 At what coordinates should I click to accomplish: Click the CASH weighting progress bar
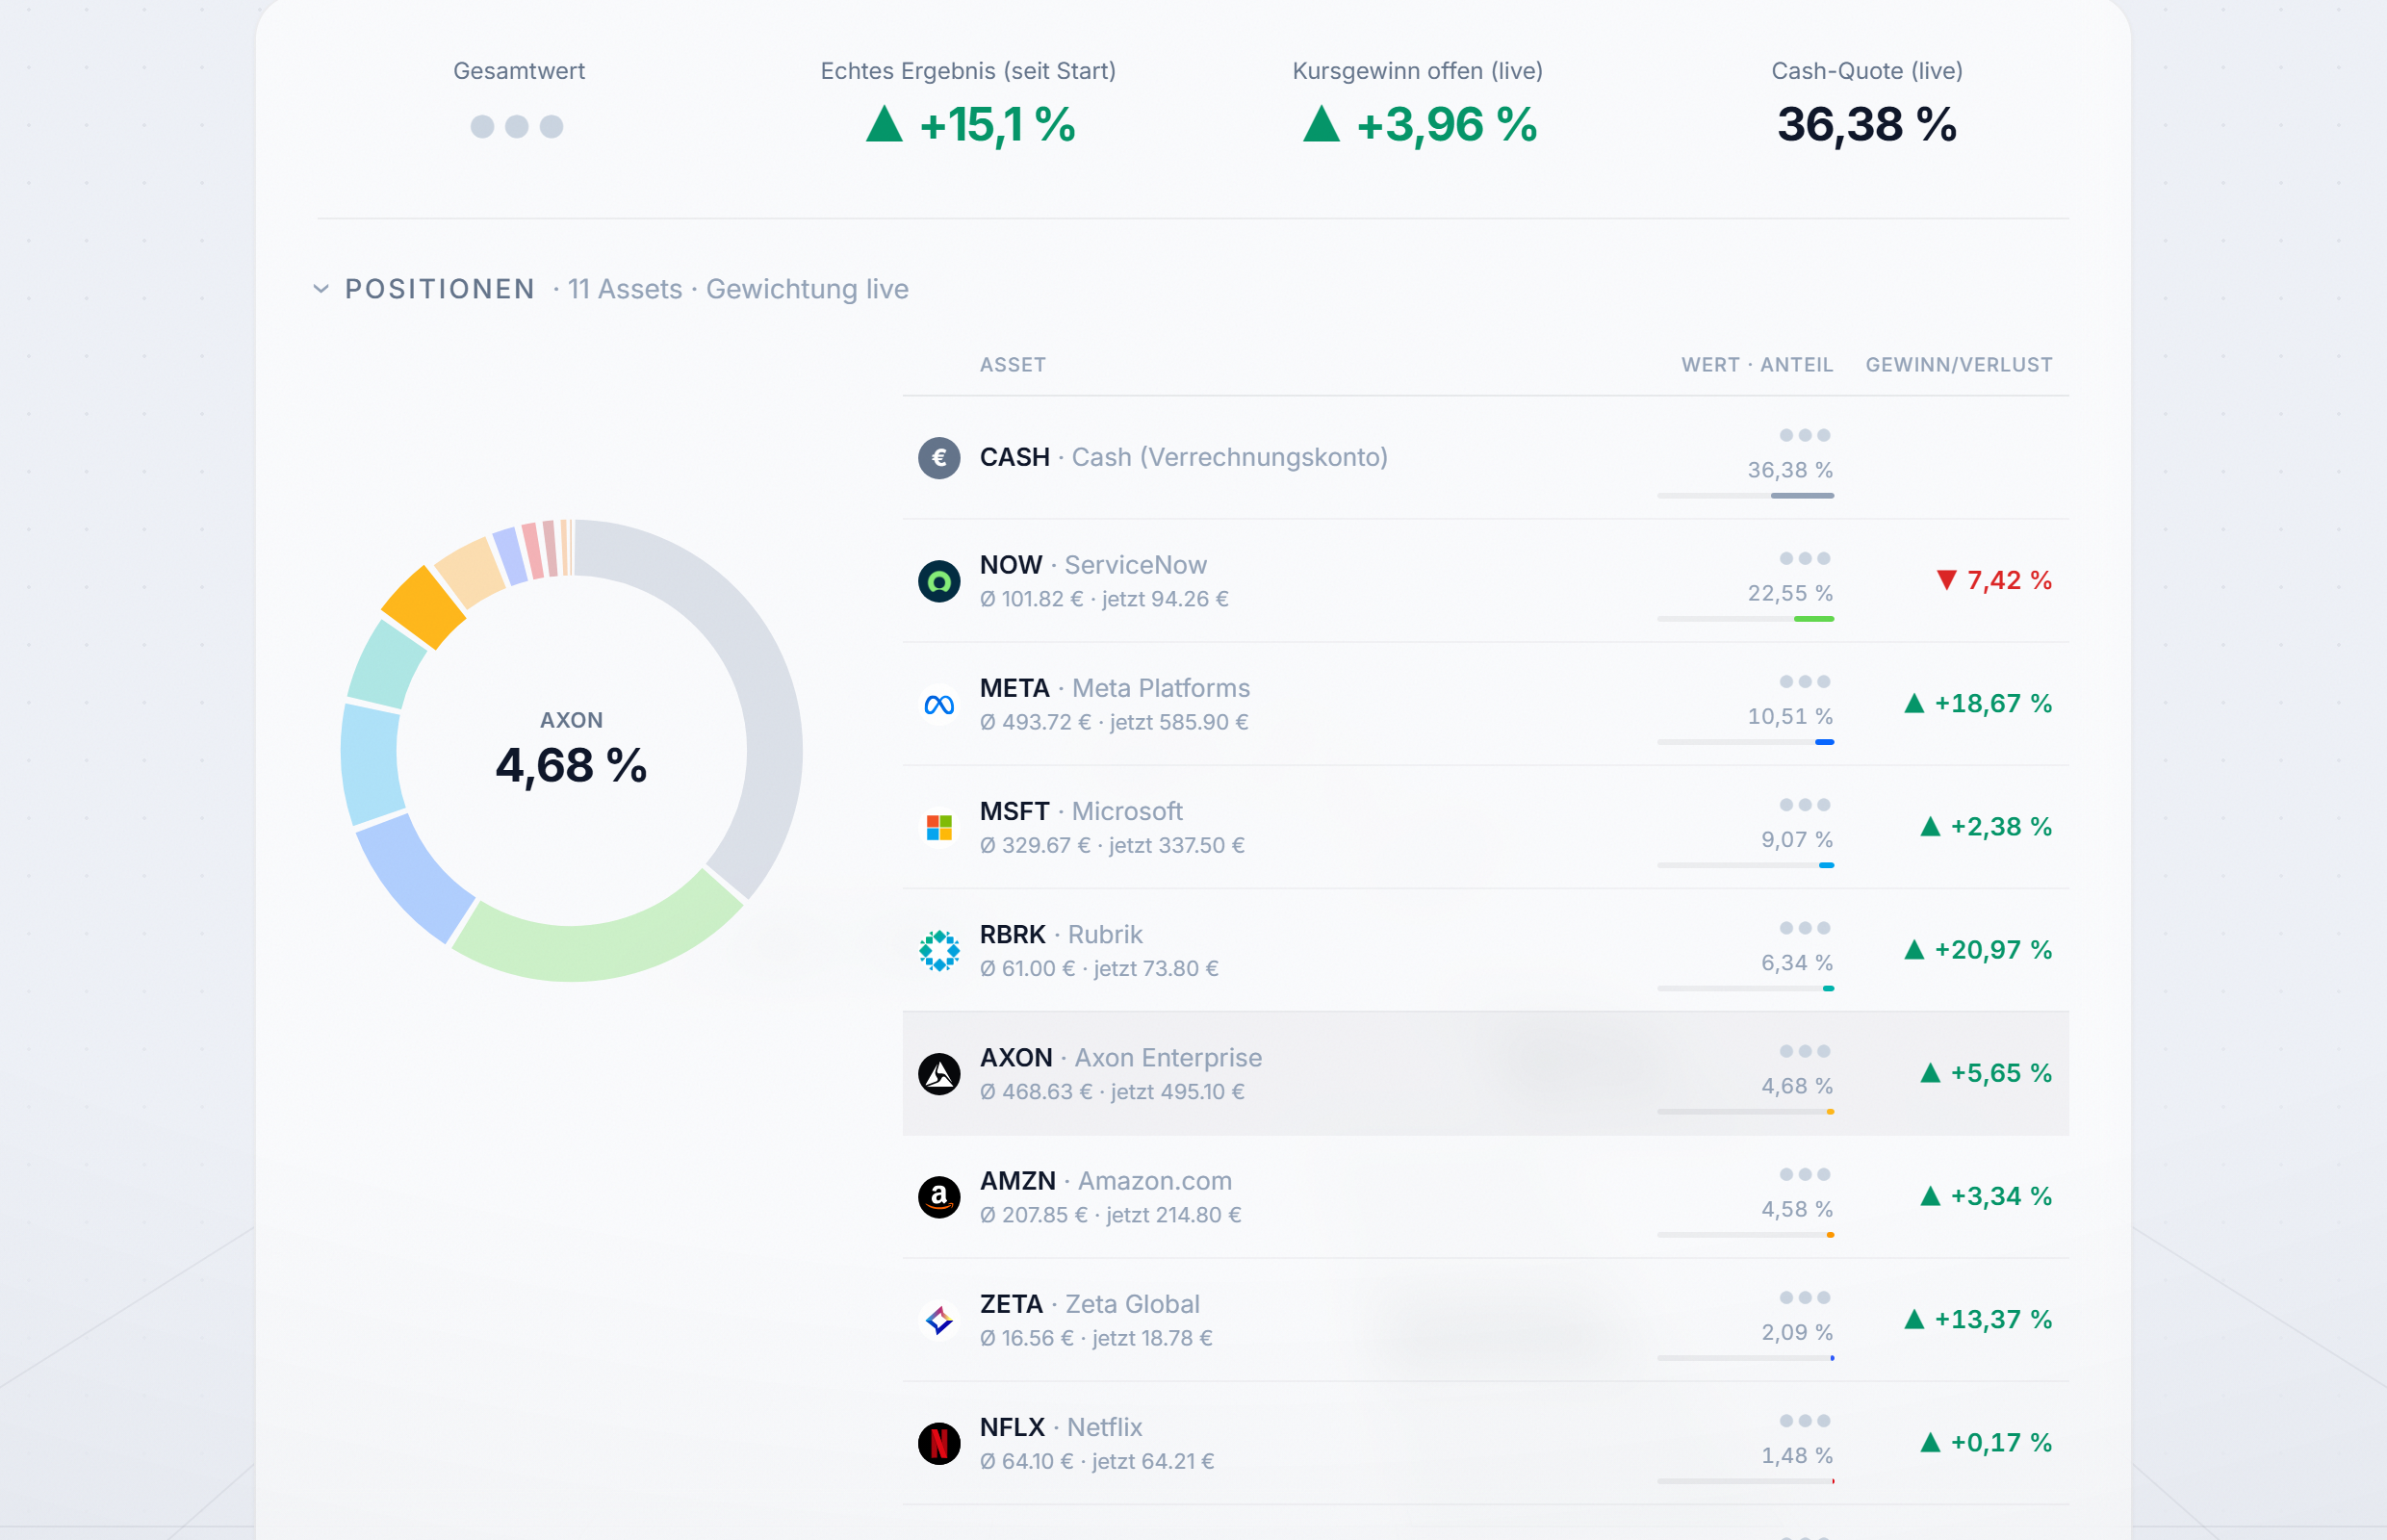point(1745,496)
